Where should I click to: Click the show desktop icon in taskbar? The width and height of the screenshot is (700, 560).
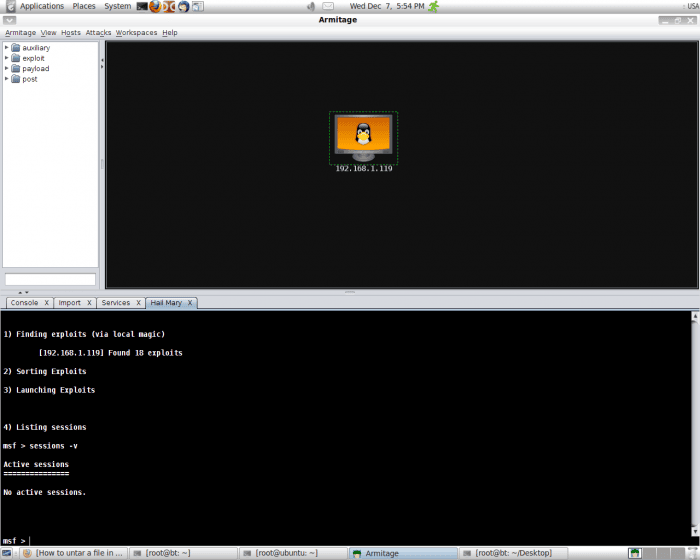pos(6,553)
